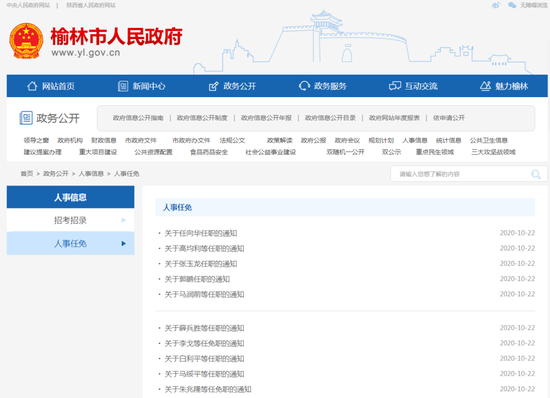Viewport: 550px width, 398px height.
Task: Click the magnifier search icon
Action: coord(536,174)
